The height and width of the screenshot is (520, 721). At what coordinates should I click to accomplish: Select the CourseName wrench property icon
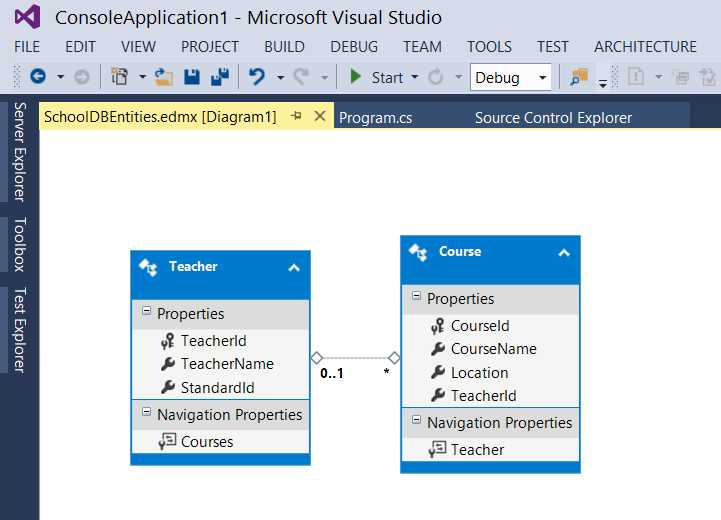click(x=438, y=349)
